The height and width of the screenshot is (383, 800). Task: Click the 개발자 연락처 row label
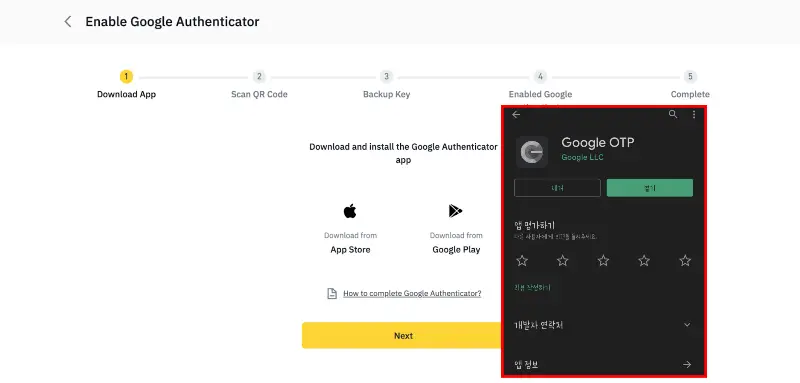point(538,325)
